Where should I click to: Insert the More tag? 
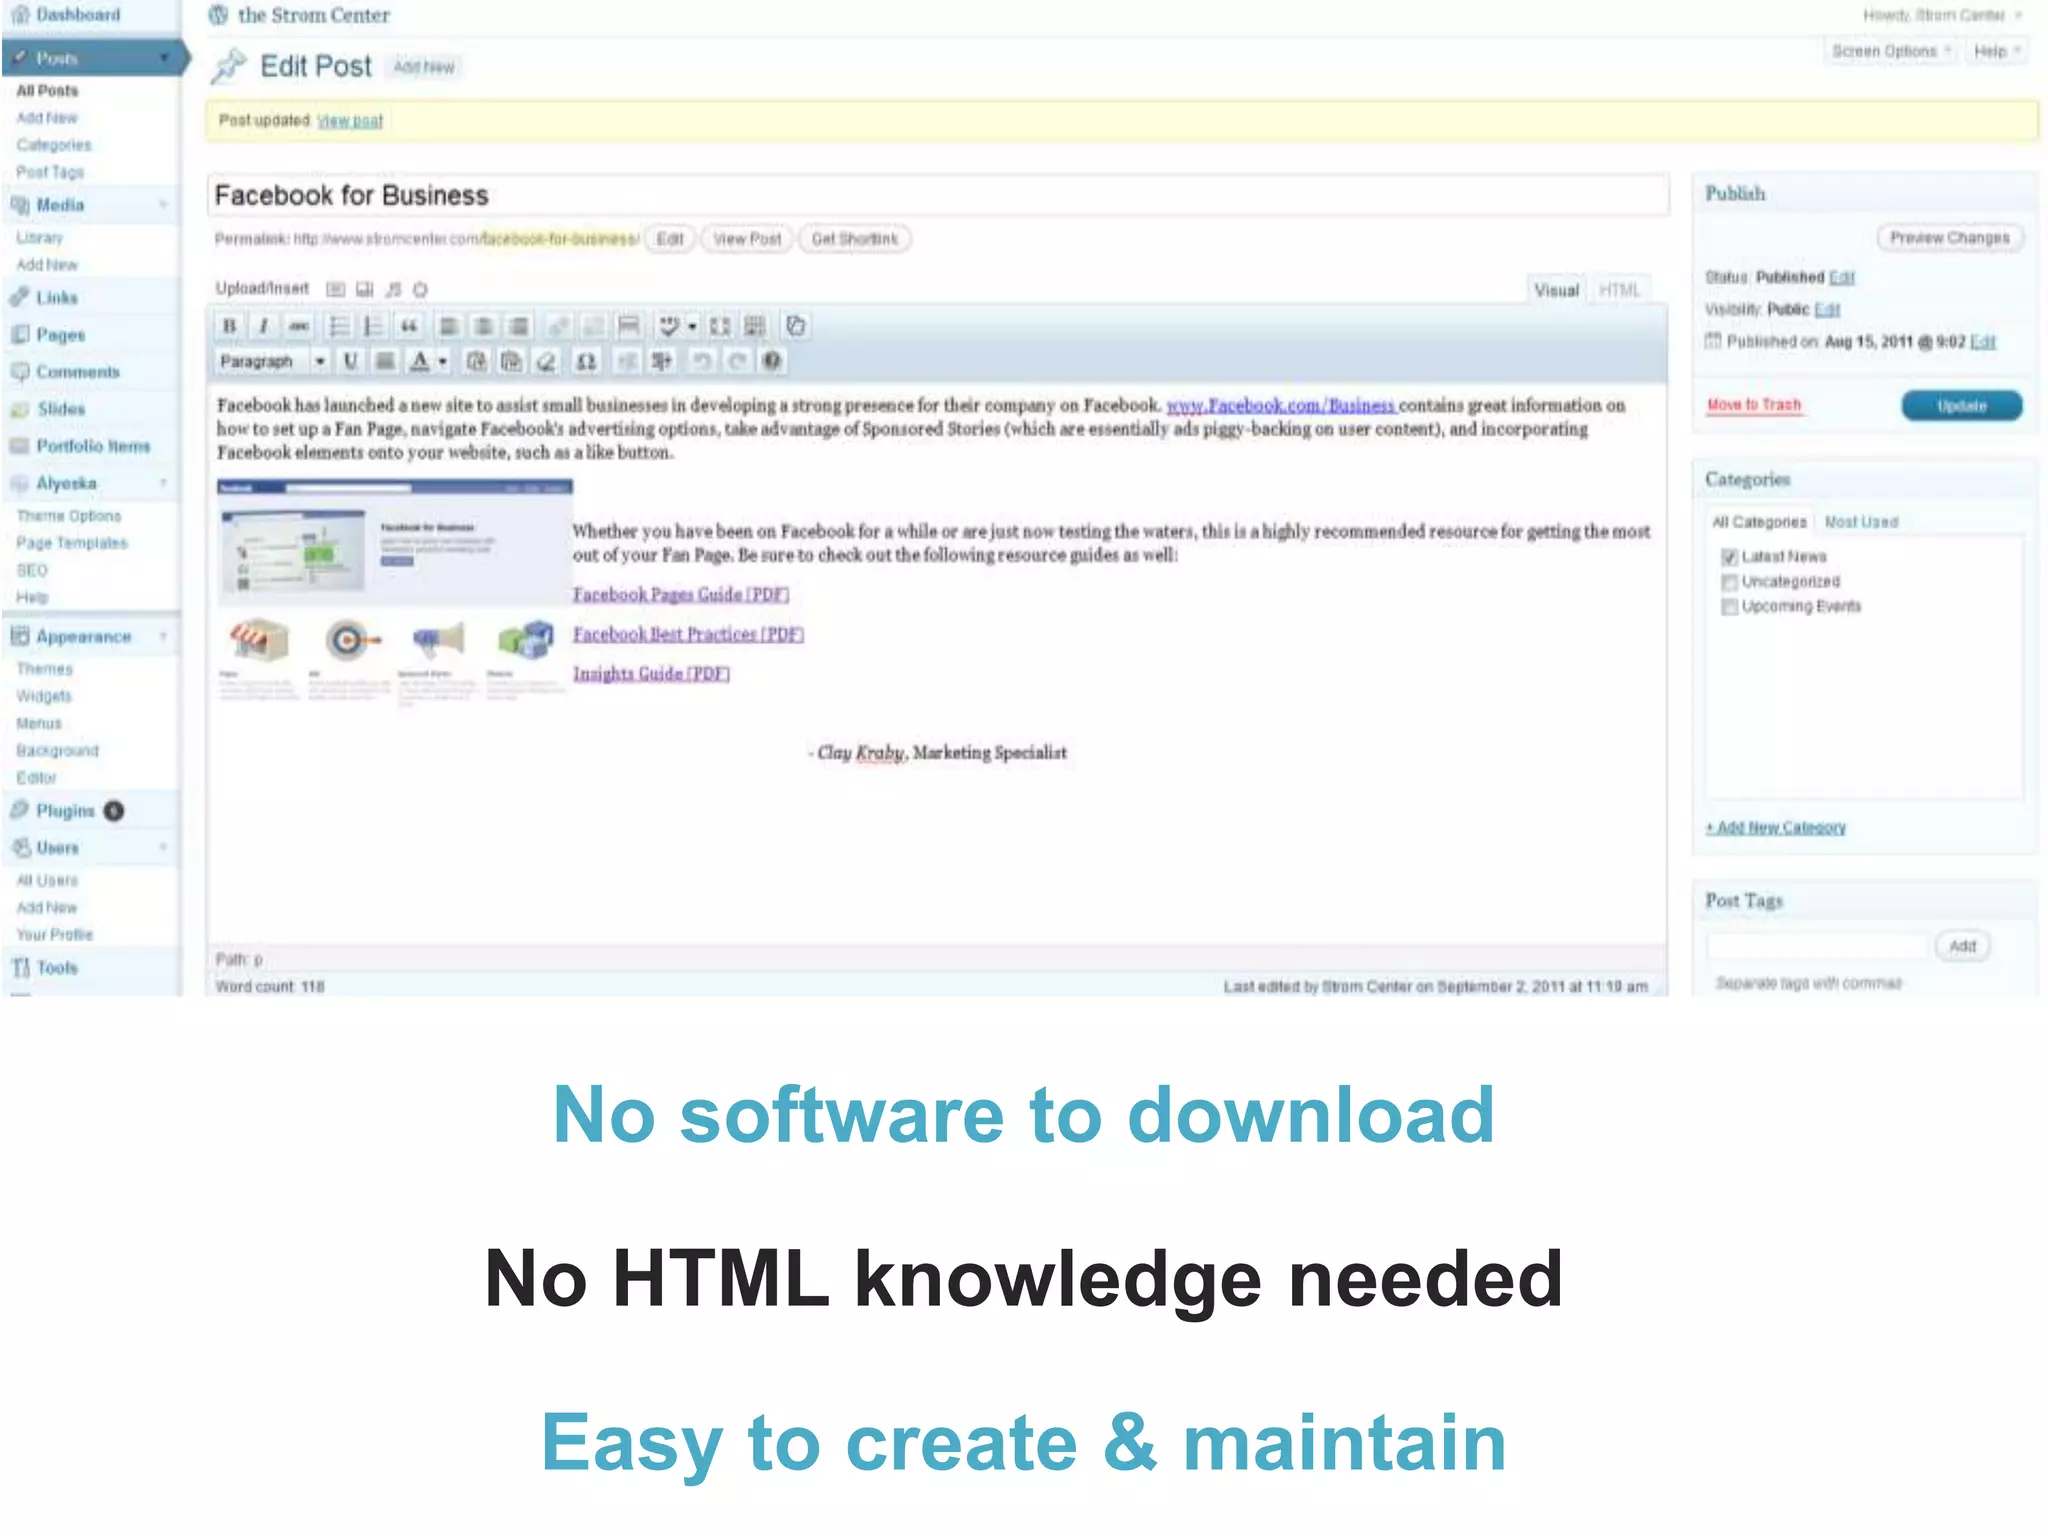[628, 326]
